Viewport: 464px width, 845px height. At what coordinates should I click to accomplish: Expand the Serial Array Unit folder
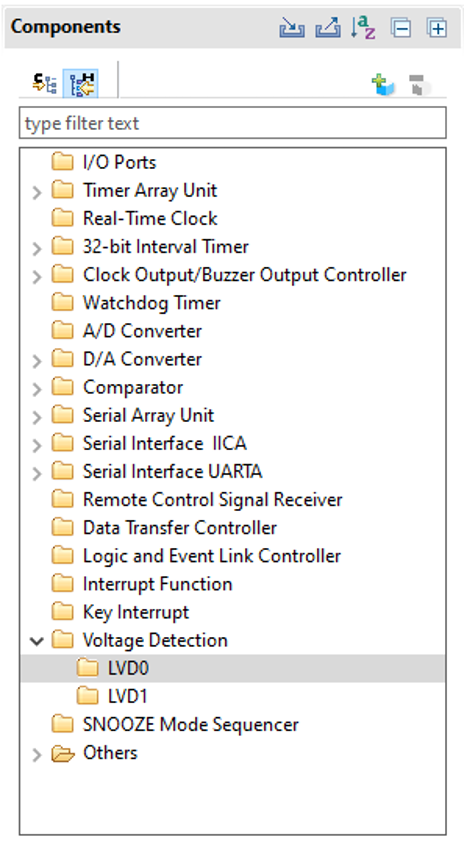(x=37, y=417)
